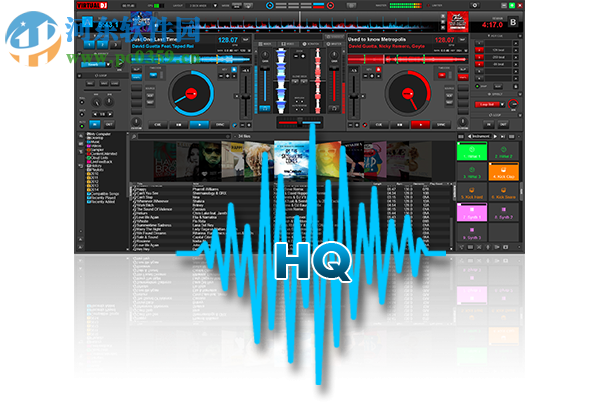Trigger sampler pad 2 HiHat 2

click(x=504, y=151)
